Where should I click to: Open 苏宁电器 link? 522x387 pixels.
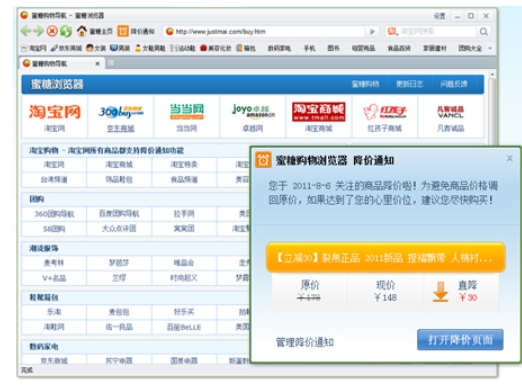pyautogui.click(x=119, y=360)
